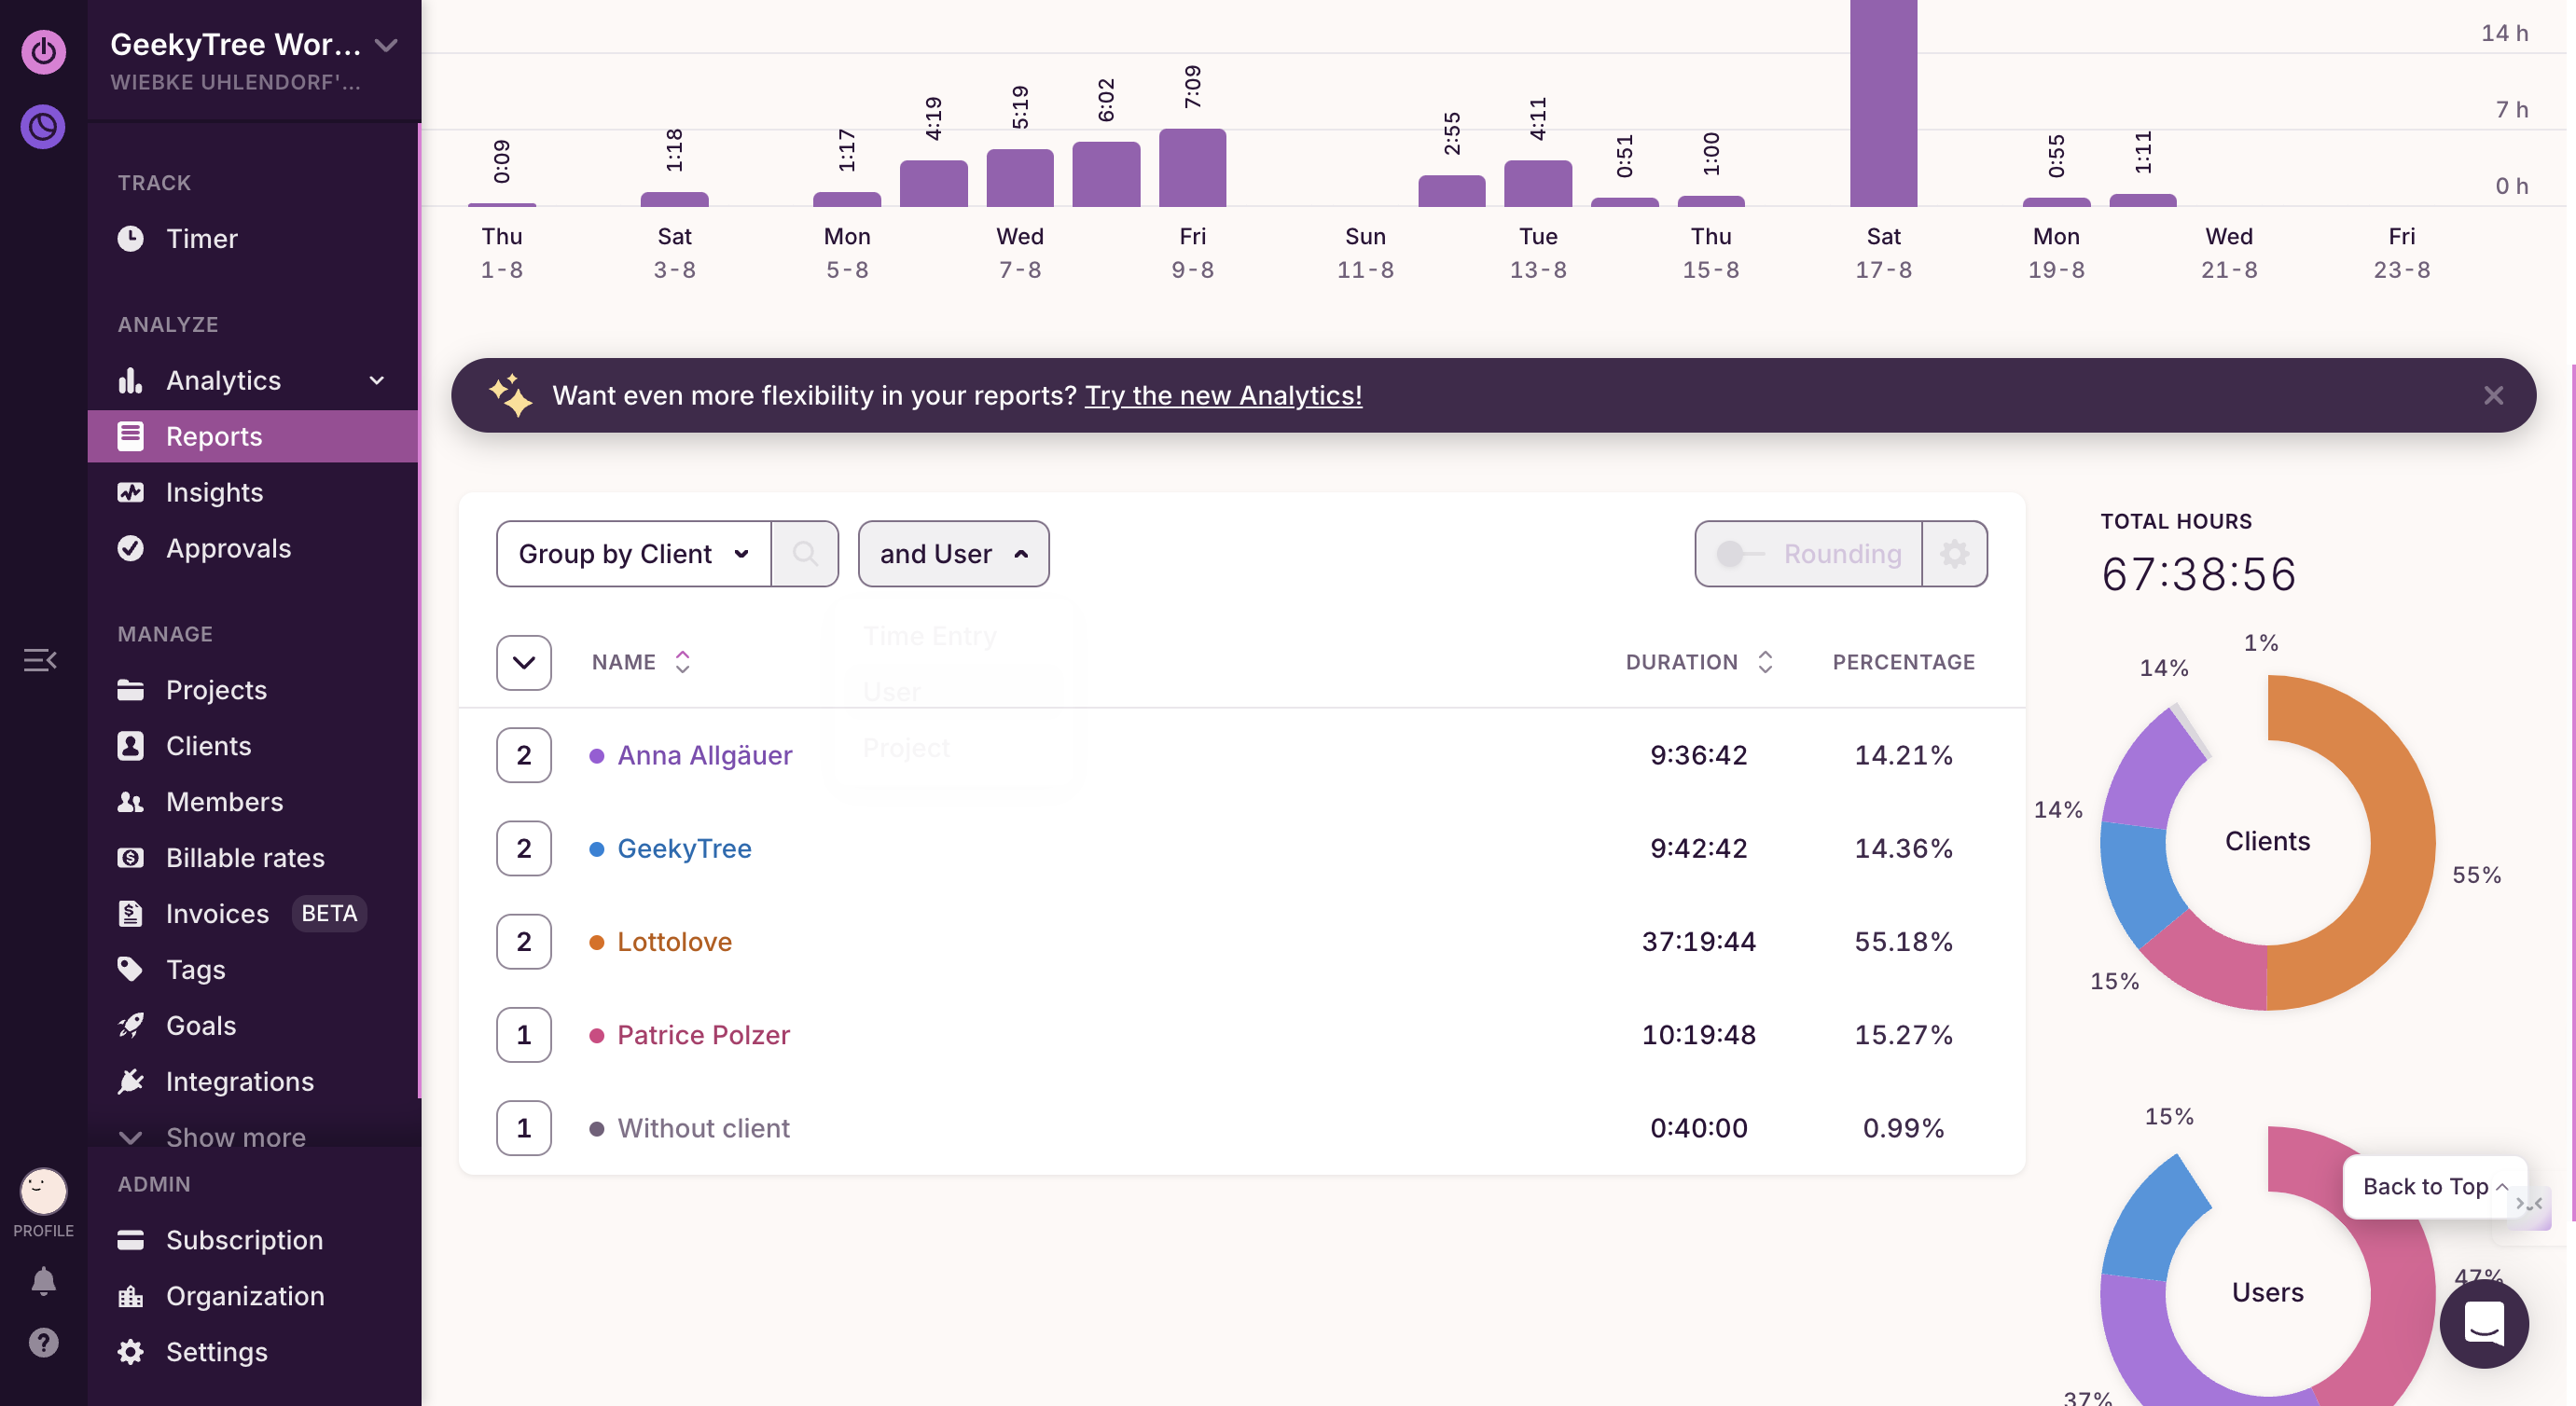The width and height of the screenshot is (2576, 1406).
Task: Go to Insights in the sidebar
Action: (214, 492)
